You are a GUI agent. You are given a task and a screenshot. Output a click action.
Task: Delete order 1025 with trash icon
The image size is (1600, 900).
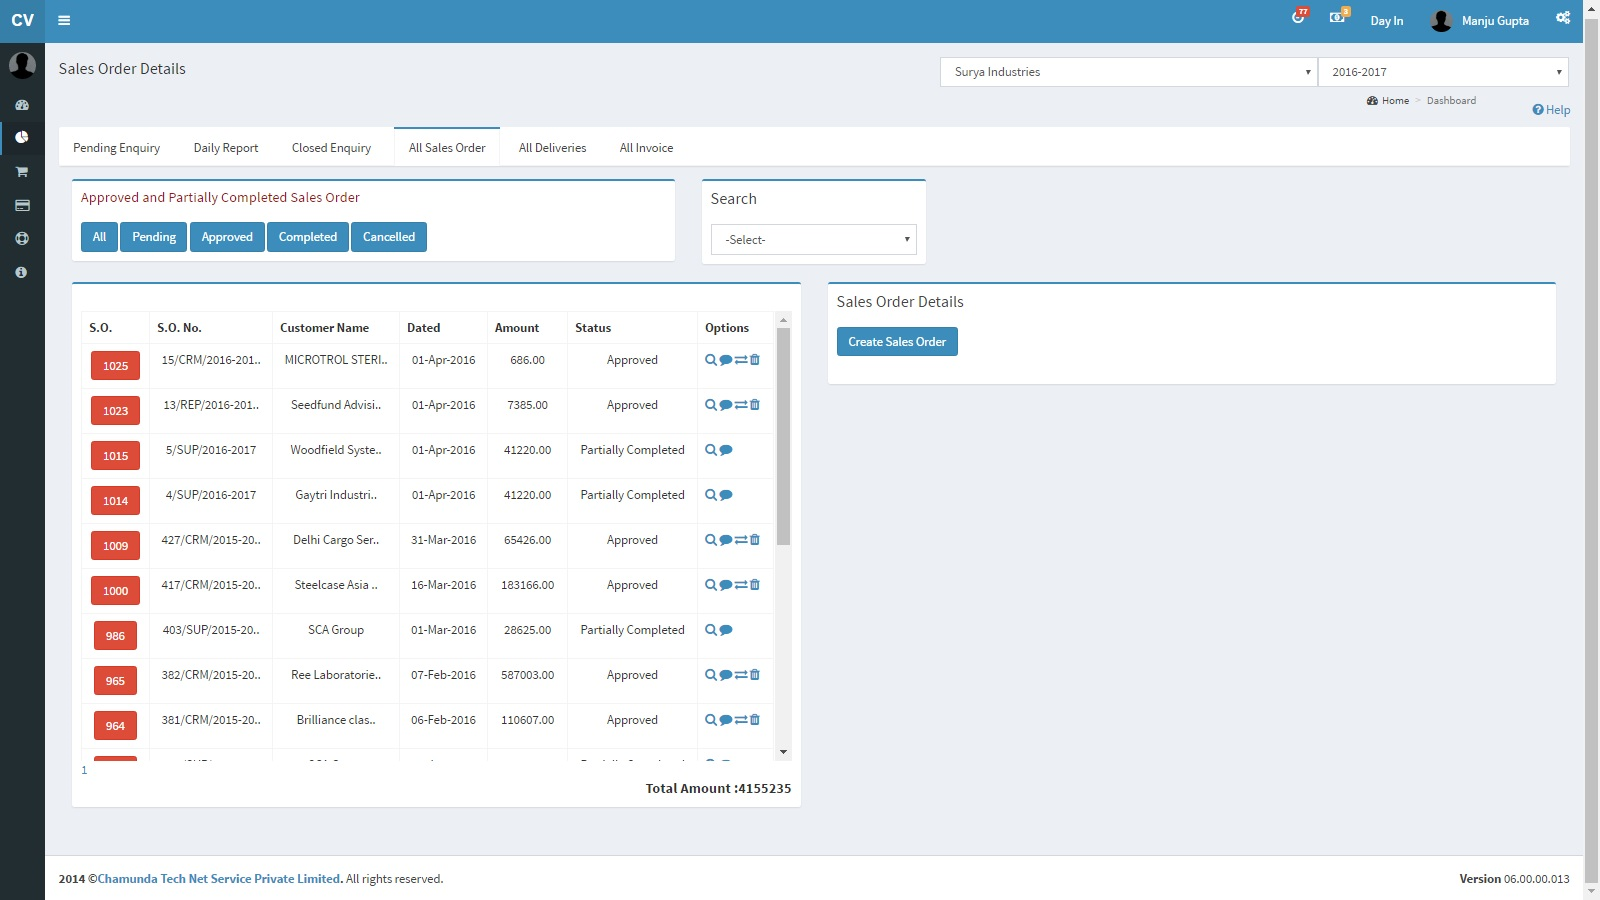point(755,360)
